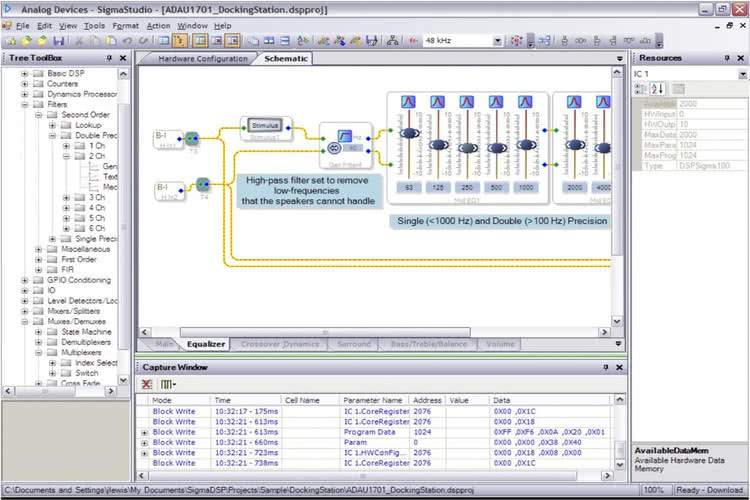Clear the Capture Window log with red X icon
The height and width of the screenshot is (500, 750).
[147, 384]
